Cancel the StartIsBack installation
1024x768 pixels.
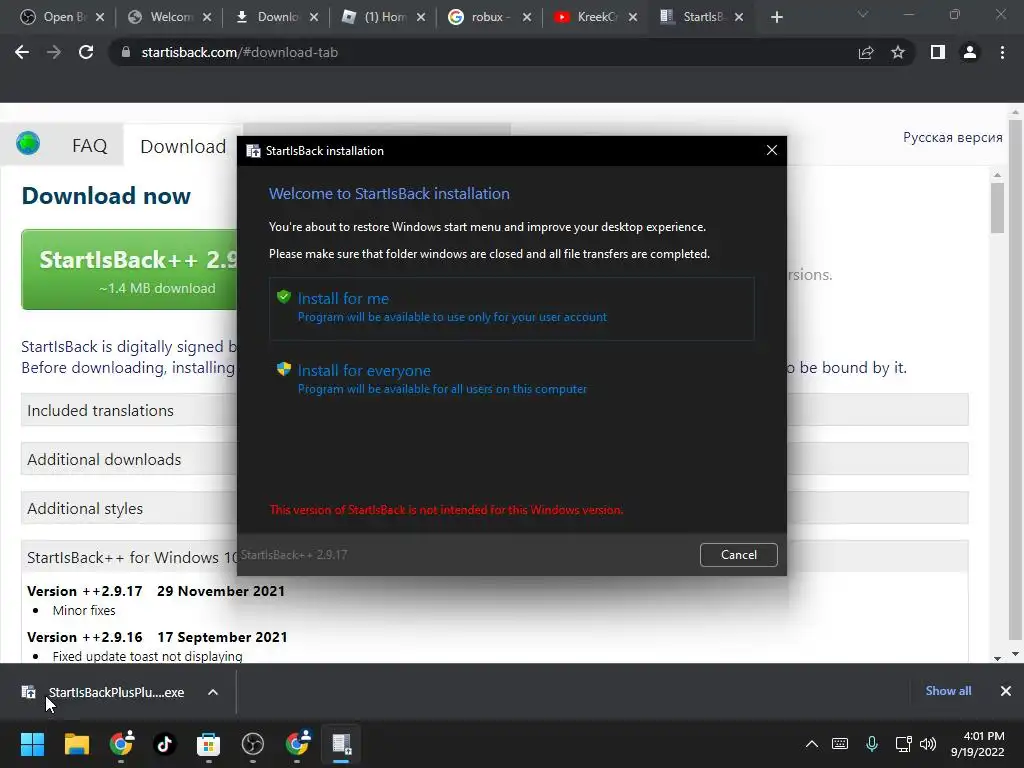[x=739, y=554]
